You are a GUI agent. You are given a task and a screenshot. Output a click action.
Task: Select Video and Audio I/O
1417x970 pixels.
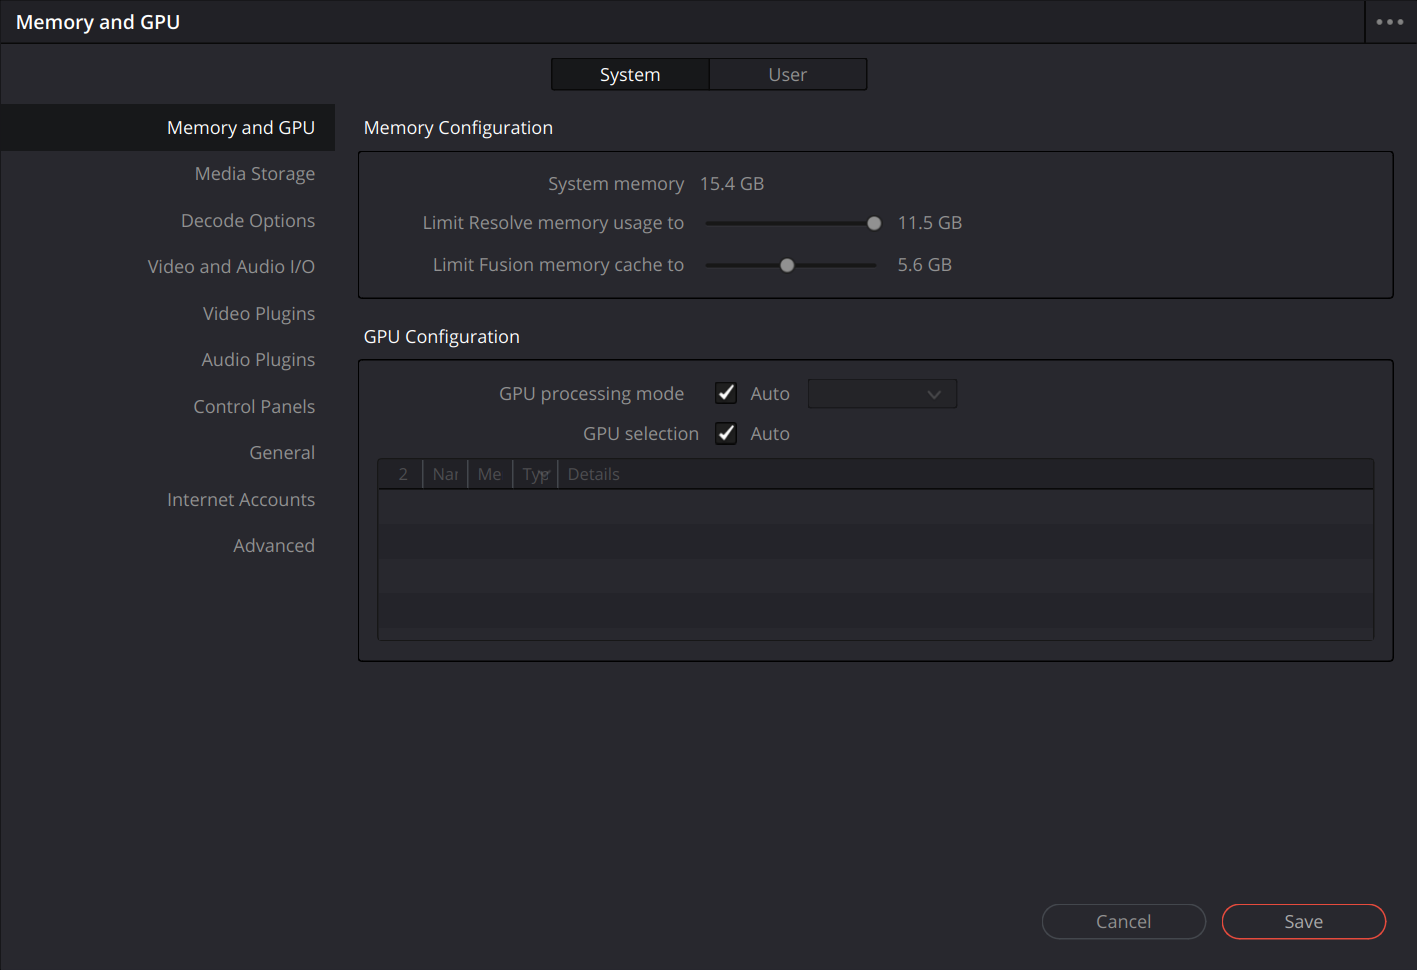click(x=231, y=267)
